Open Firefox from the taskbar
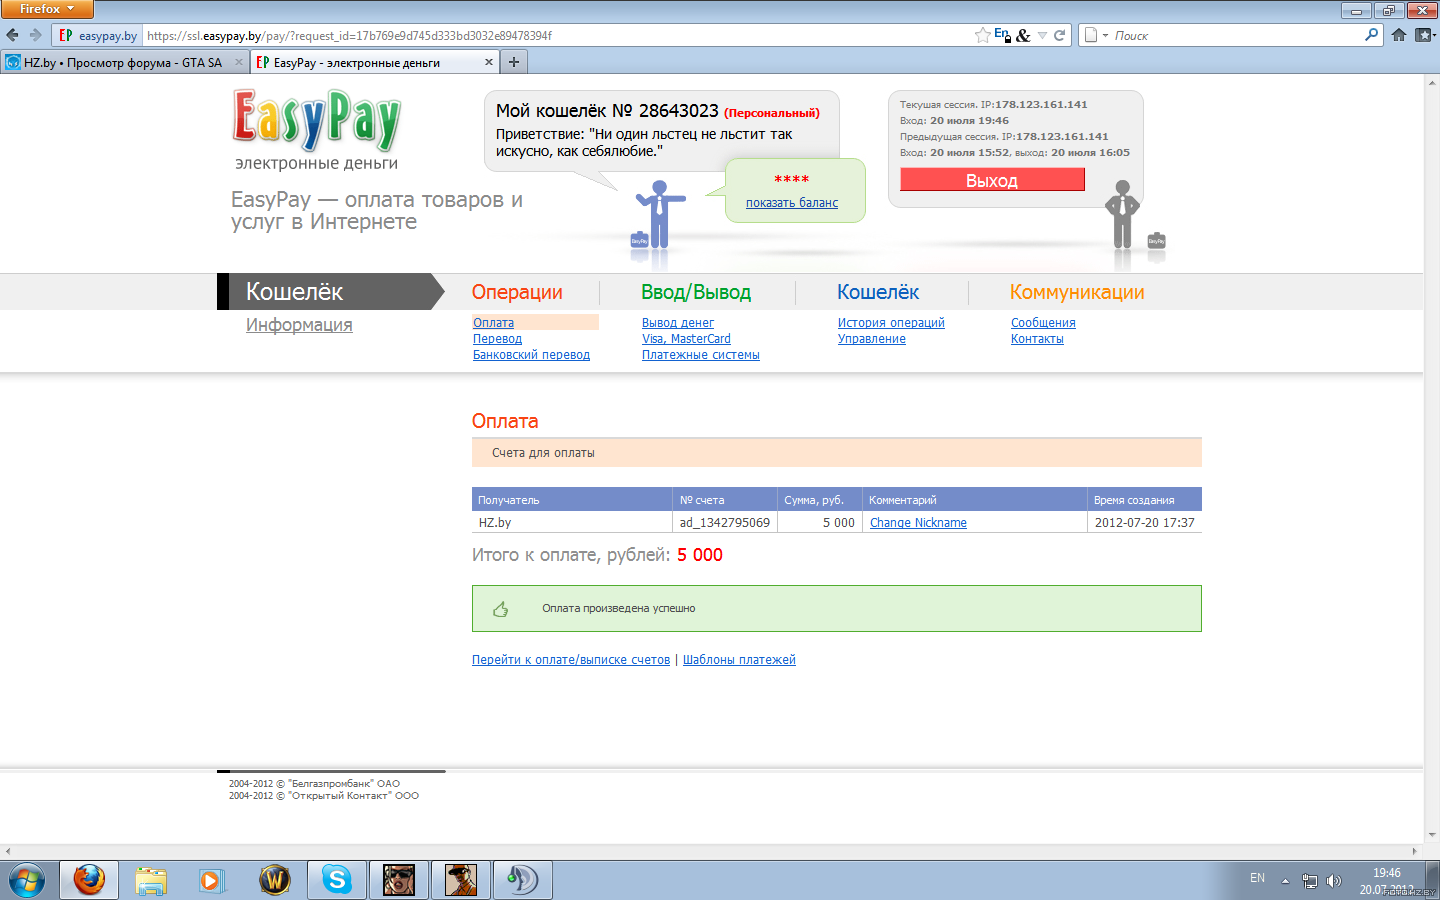 click(89, 880)
